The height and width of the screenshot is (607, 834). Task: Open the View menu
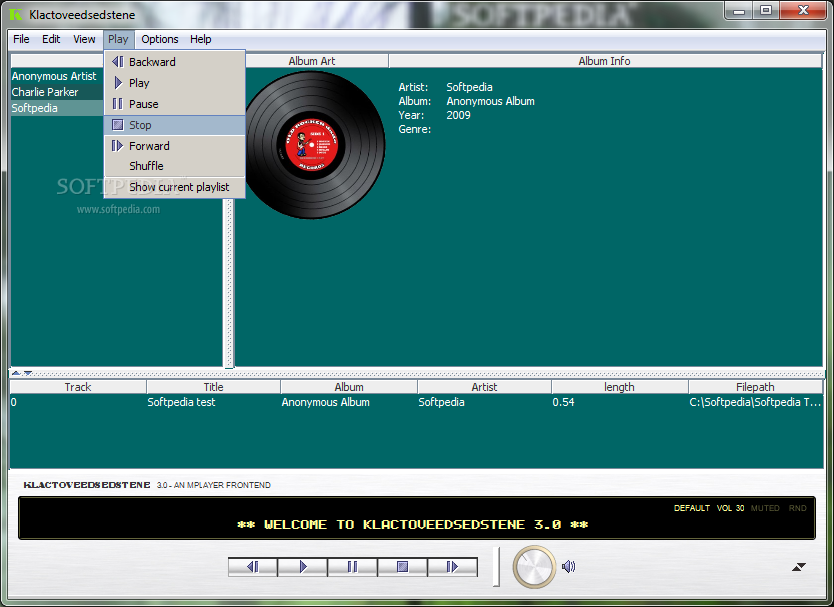84,39
